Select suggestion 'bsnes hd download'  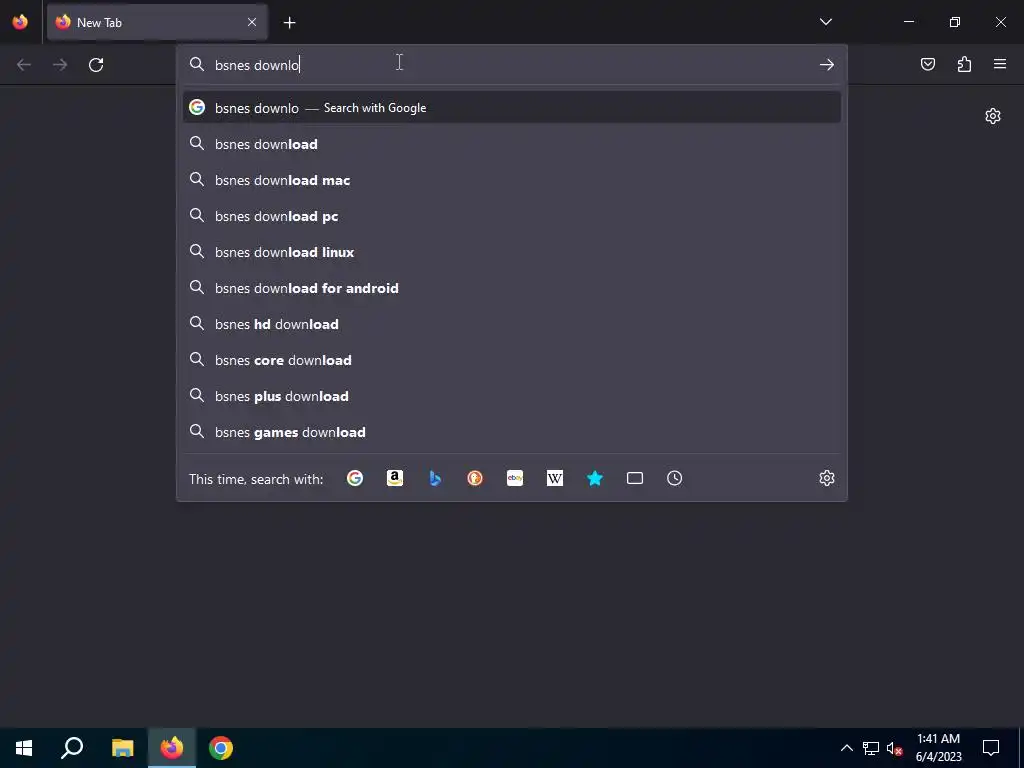pos(512,324)
